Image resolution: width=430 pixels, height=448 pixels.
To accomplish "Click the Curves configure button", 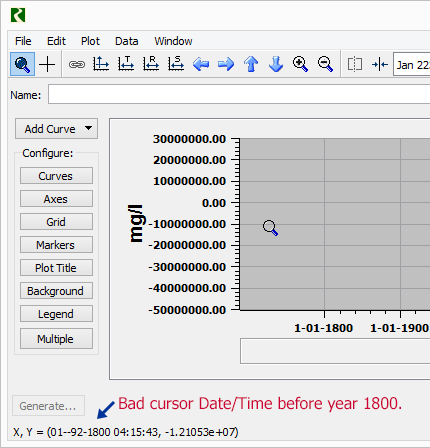I will click(56, 176).
